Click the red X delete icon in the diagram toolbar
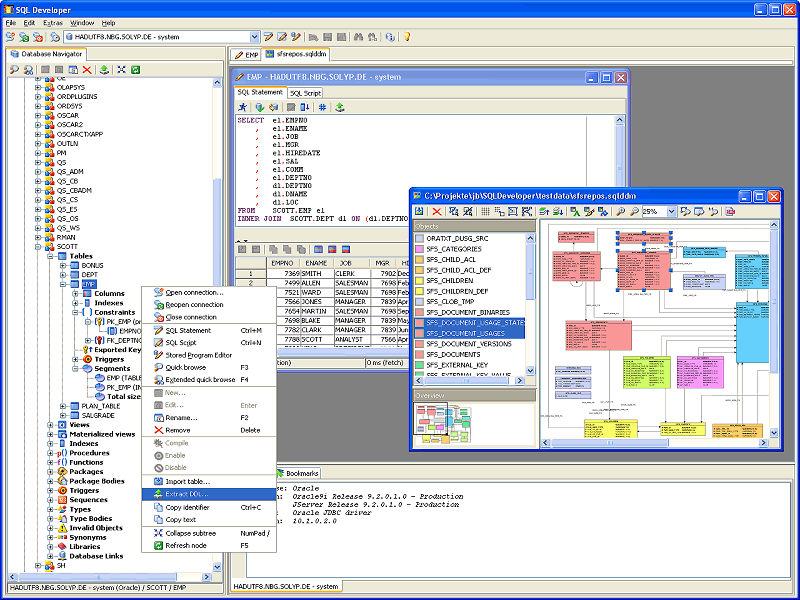Viewport: 800px width, 600px height. 437,212
